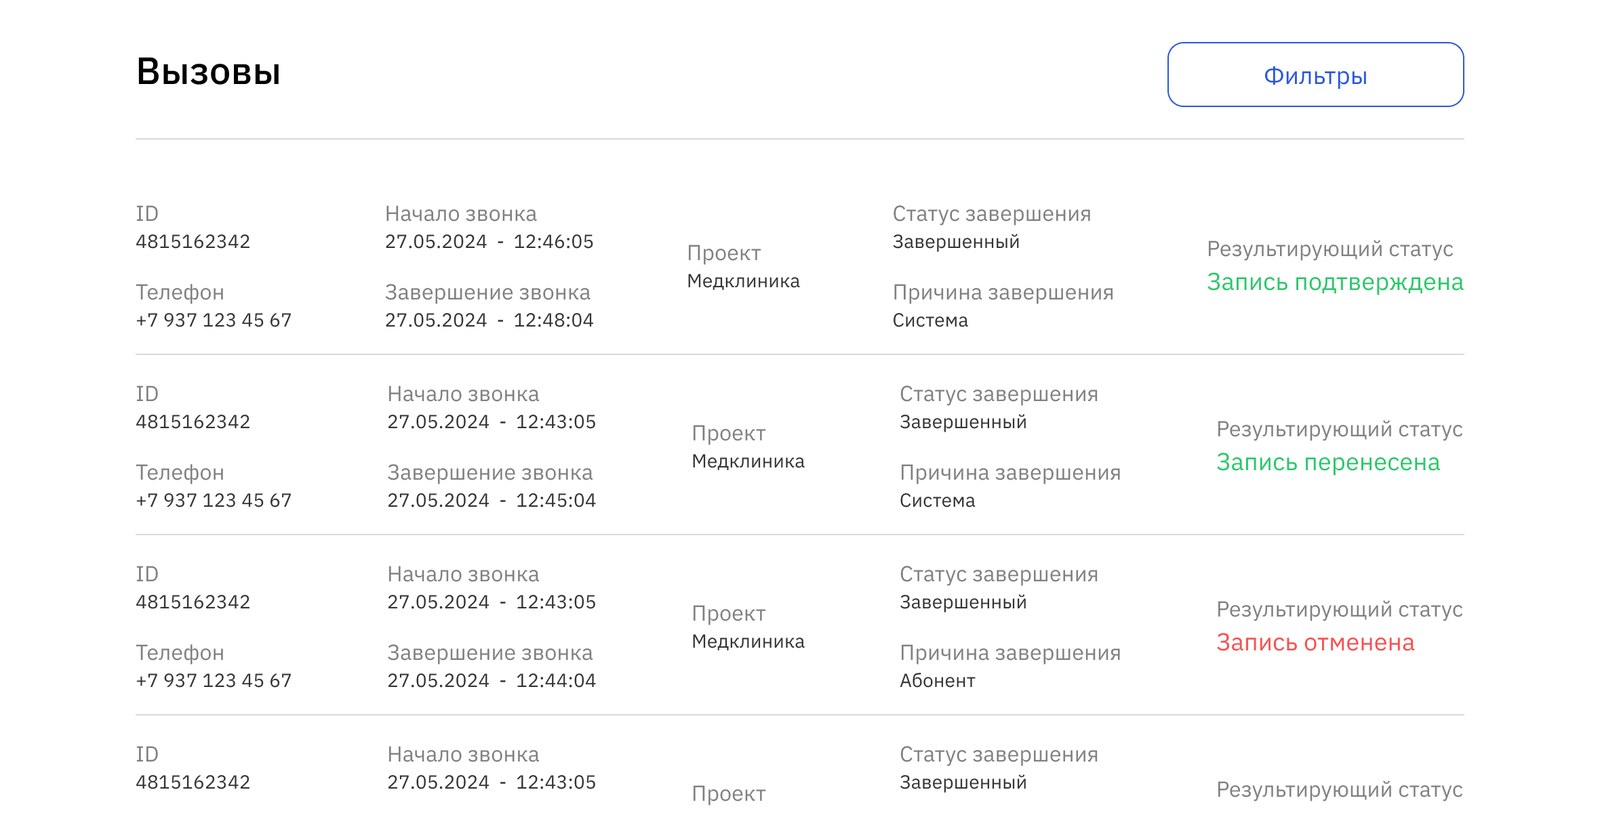Click ID 4815162342 in Запись перенесена row

click(x=193, y=421)
